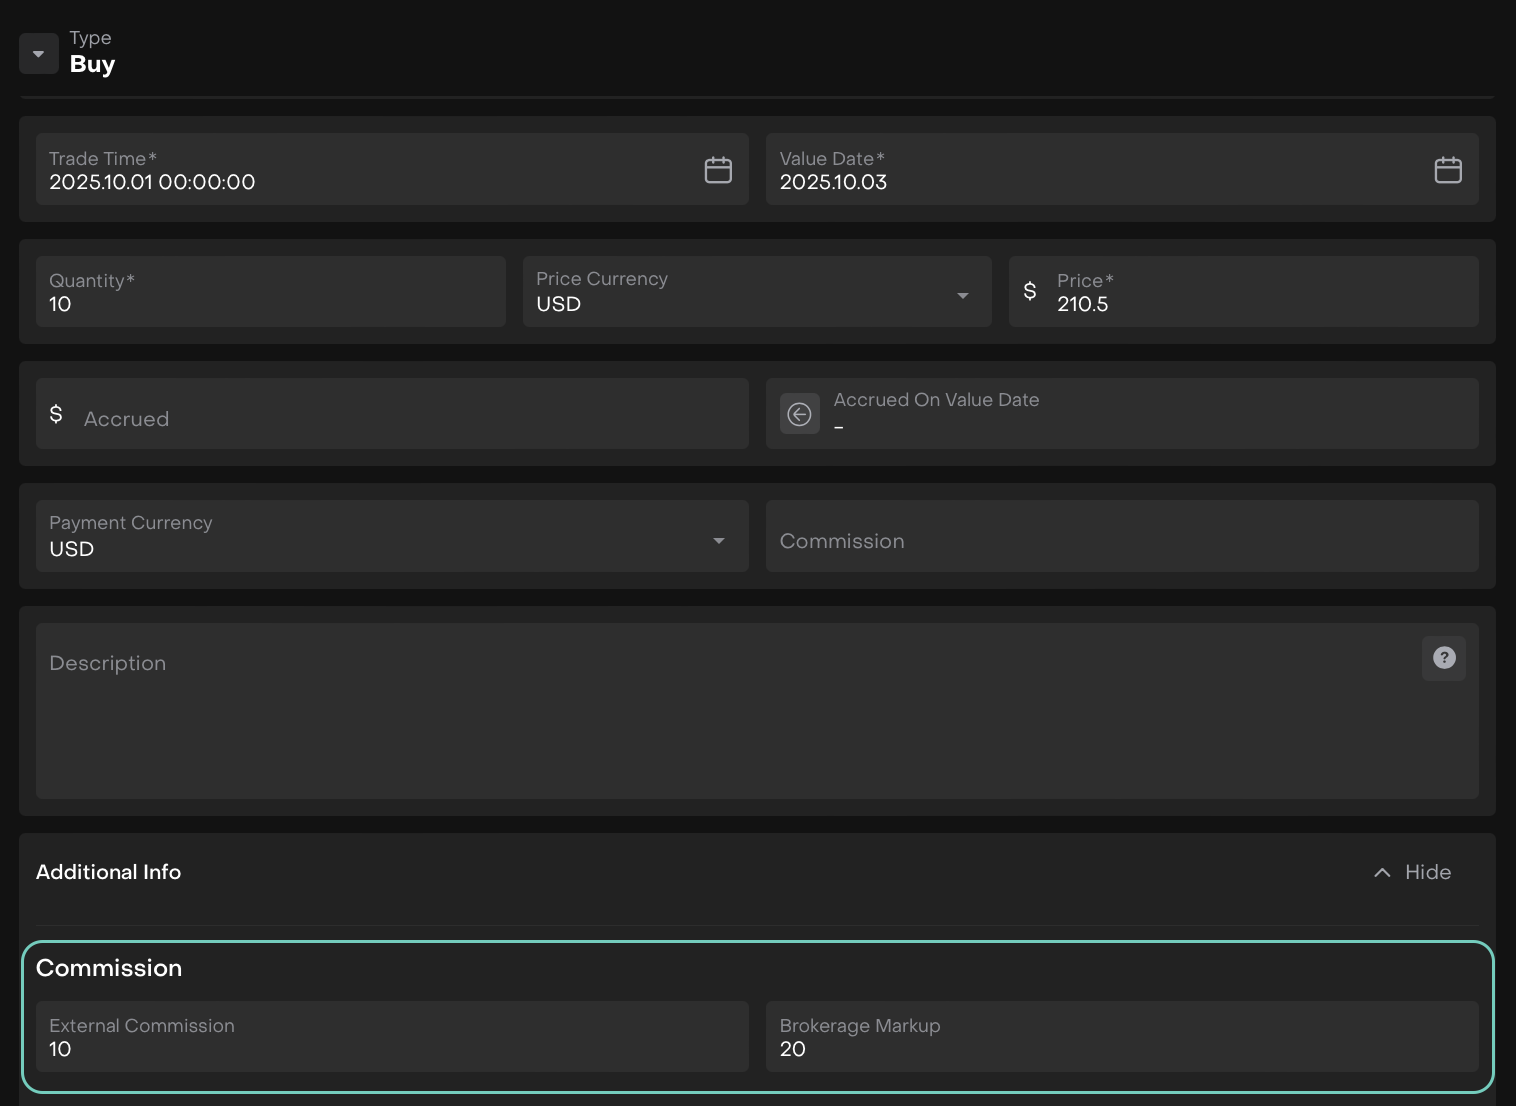Open the Value Date calendar picker
The image size is (1516, 1106).
pyautogui.click(x=1448, y=170)
